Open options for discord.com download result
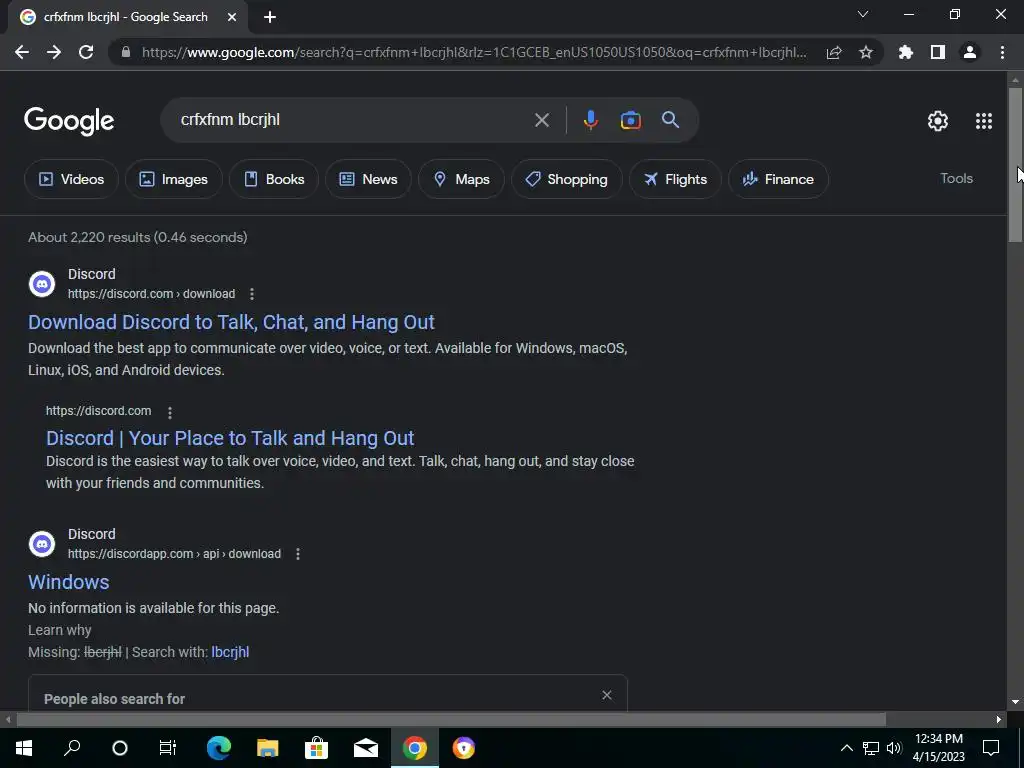The width and height of the screenshot is (1024, 768). click(x=252, y=294)
